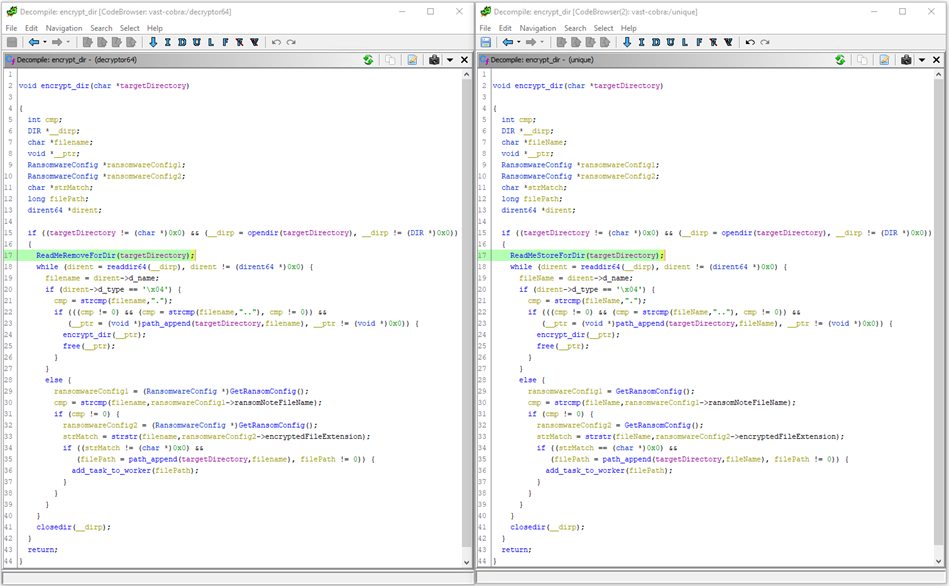The image size is (949, 586).
Task: Go back using the blue arrow in the decryptor64 window
Action: pos(33,42)
